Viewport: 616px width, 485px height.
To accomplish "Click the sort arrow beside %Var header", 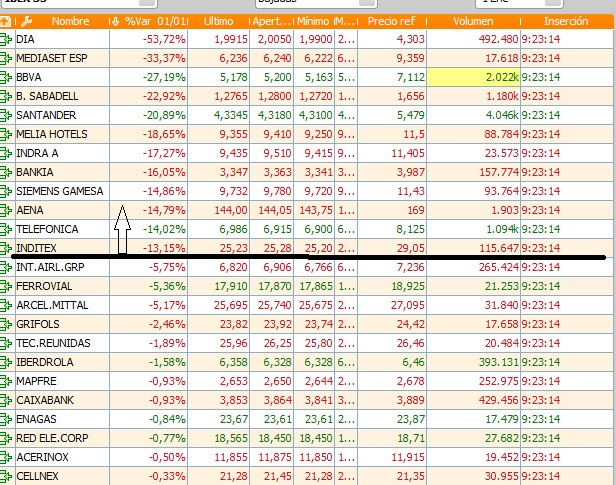I will pyautogui.click(x=115, y=21).
